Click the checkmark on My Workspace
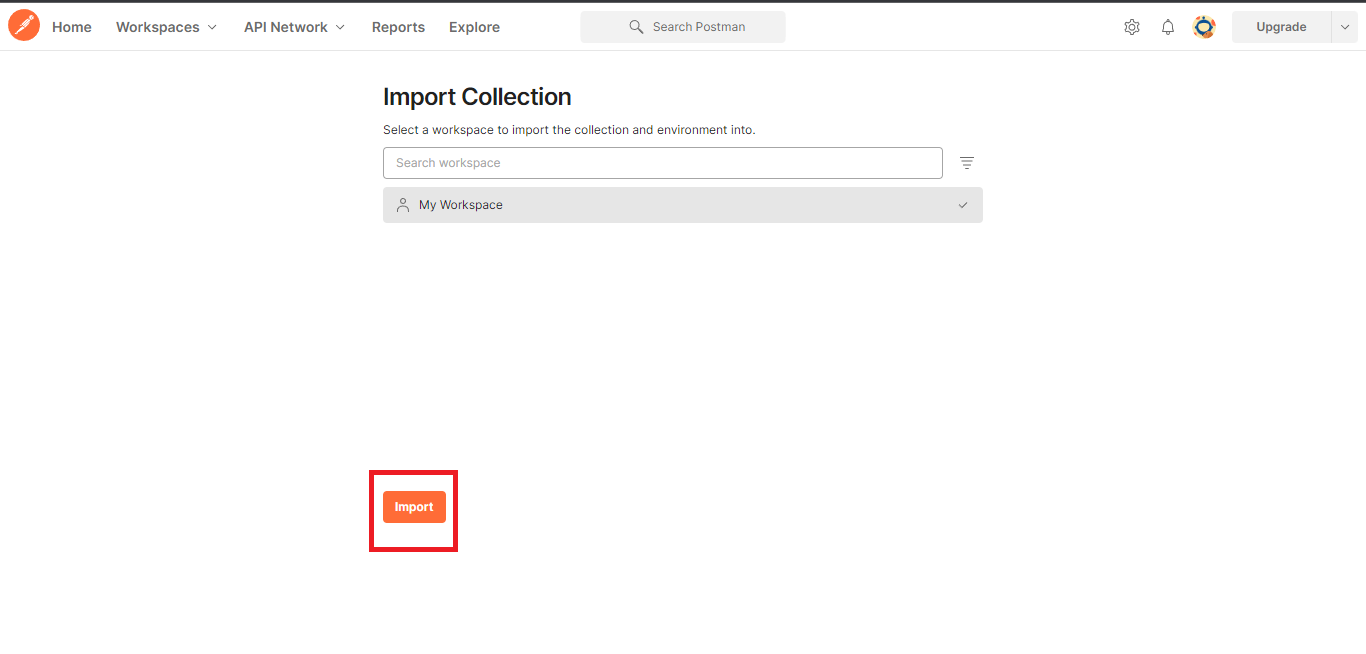 coord(963,205)
